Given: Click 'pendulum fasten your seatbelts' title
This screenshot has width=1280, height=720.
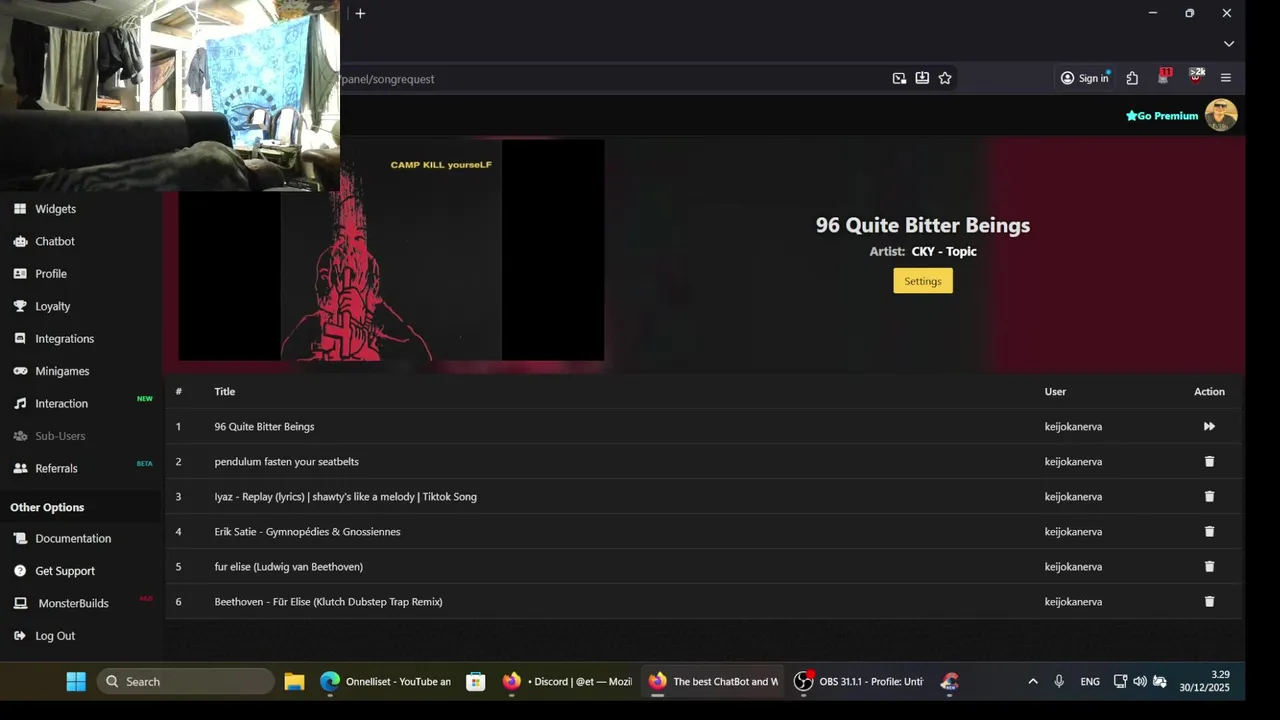Looking at the screenshot, I should tap(286, 461).
